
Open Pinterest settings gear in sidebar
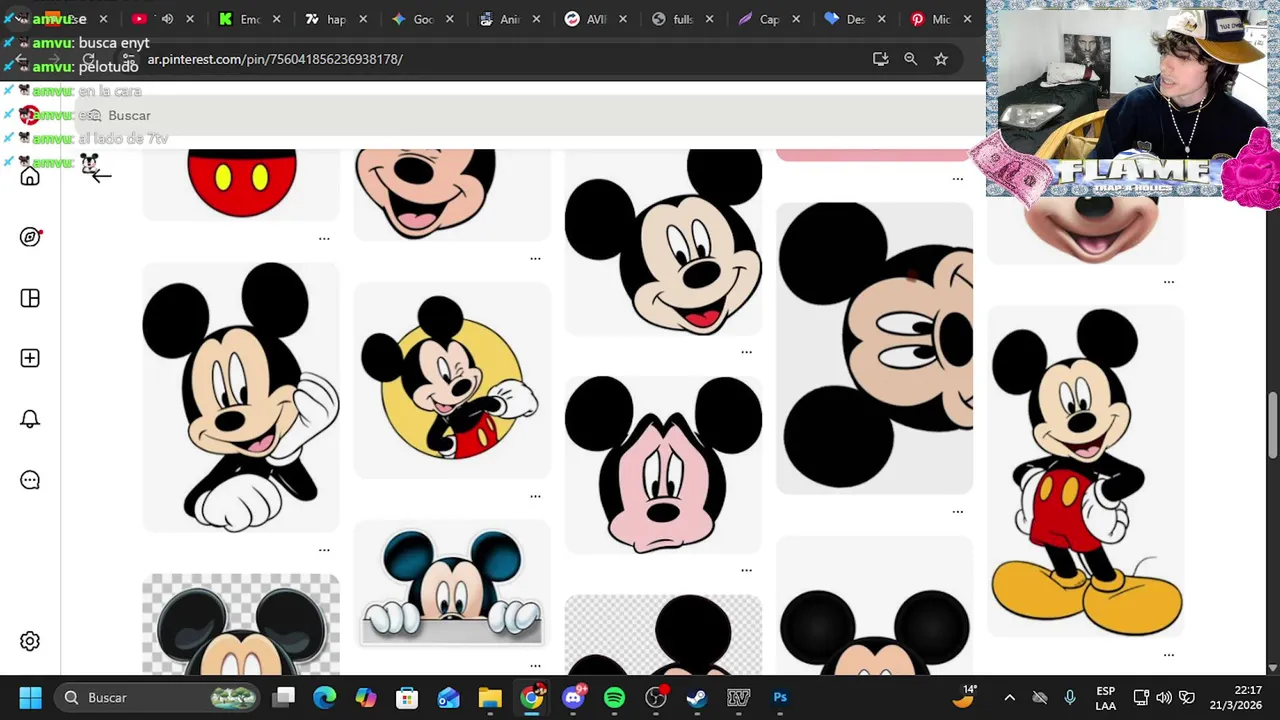(x=30, y=641)
